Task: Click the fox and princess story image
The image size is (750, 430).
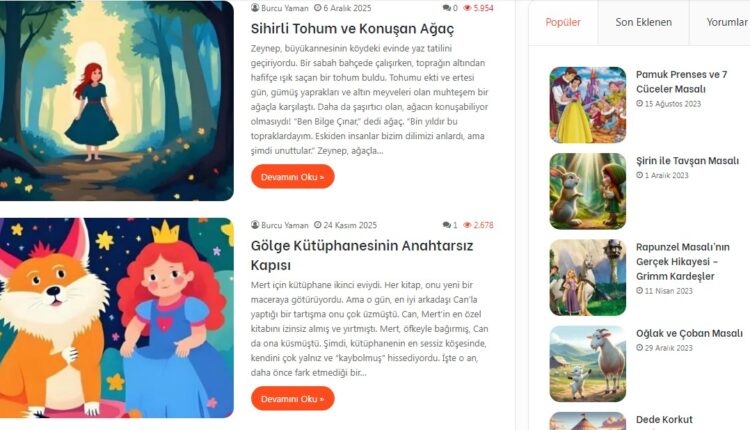Action: coord(117,318)
